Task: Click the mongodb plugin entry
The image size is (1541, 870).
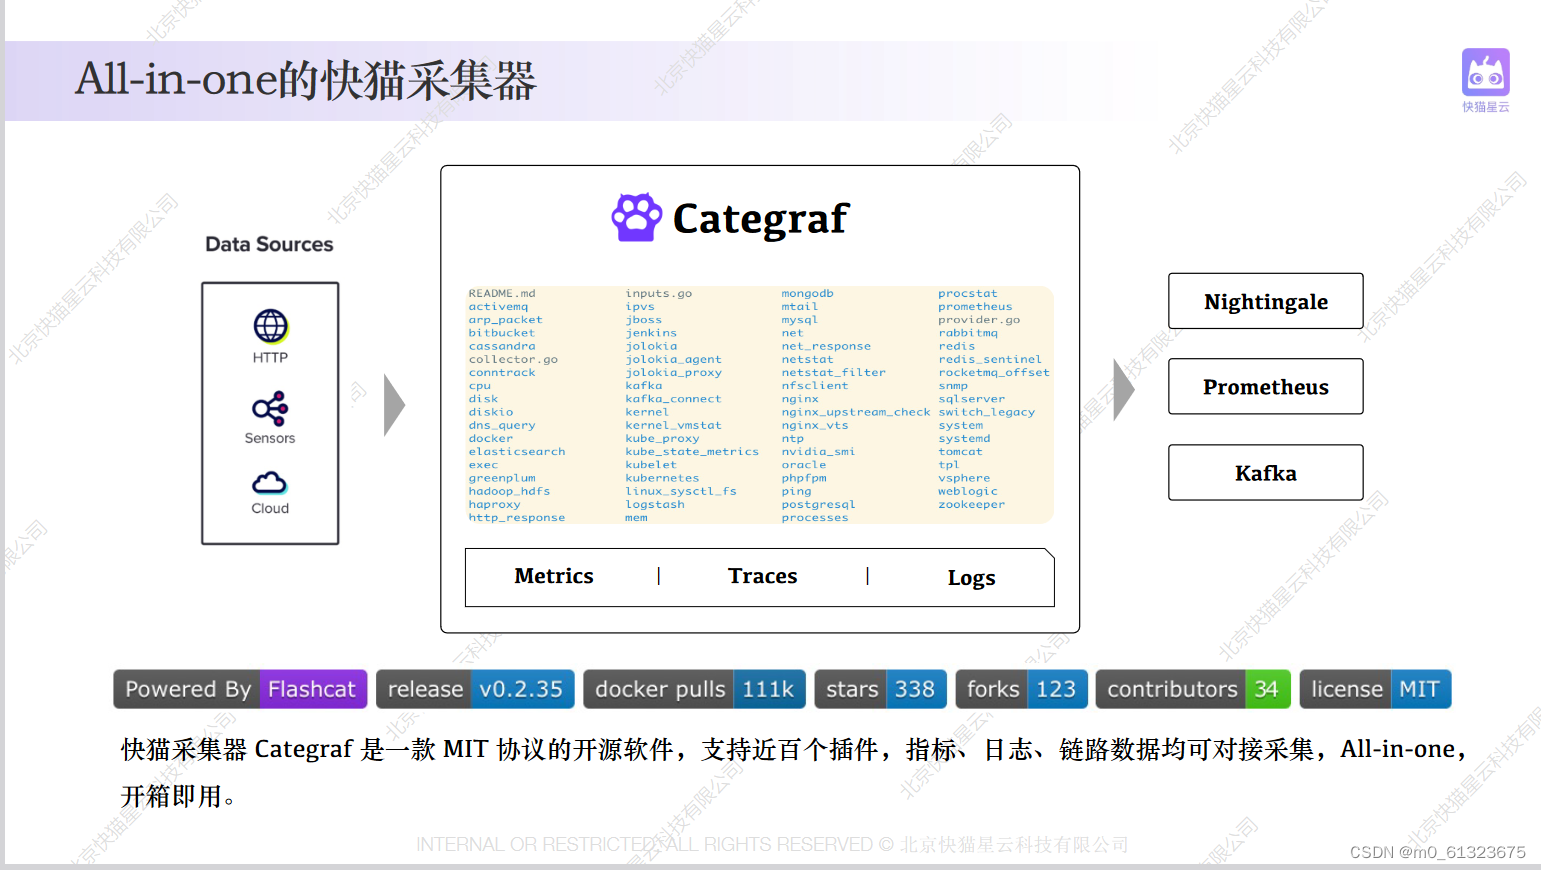Action: pyautogui.click(x=807, y=293)
